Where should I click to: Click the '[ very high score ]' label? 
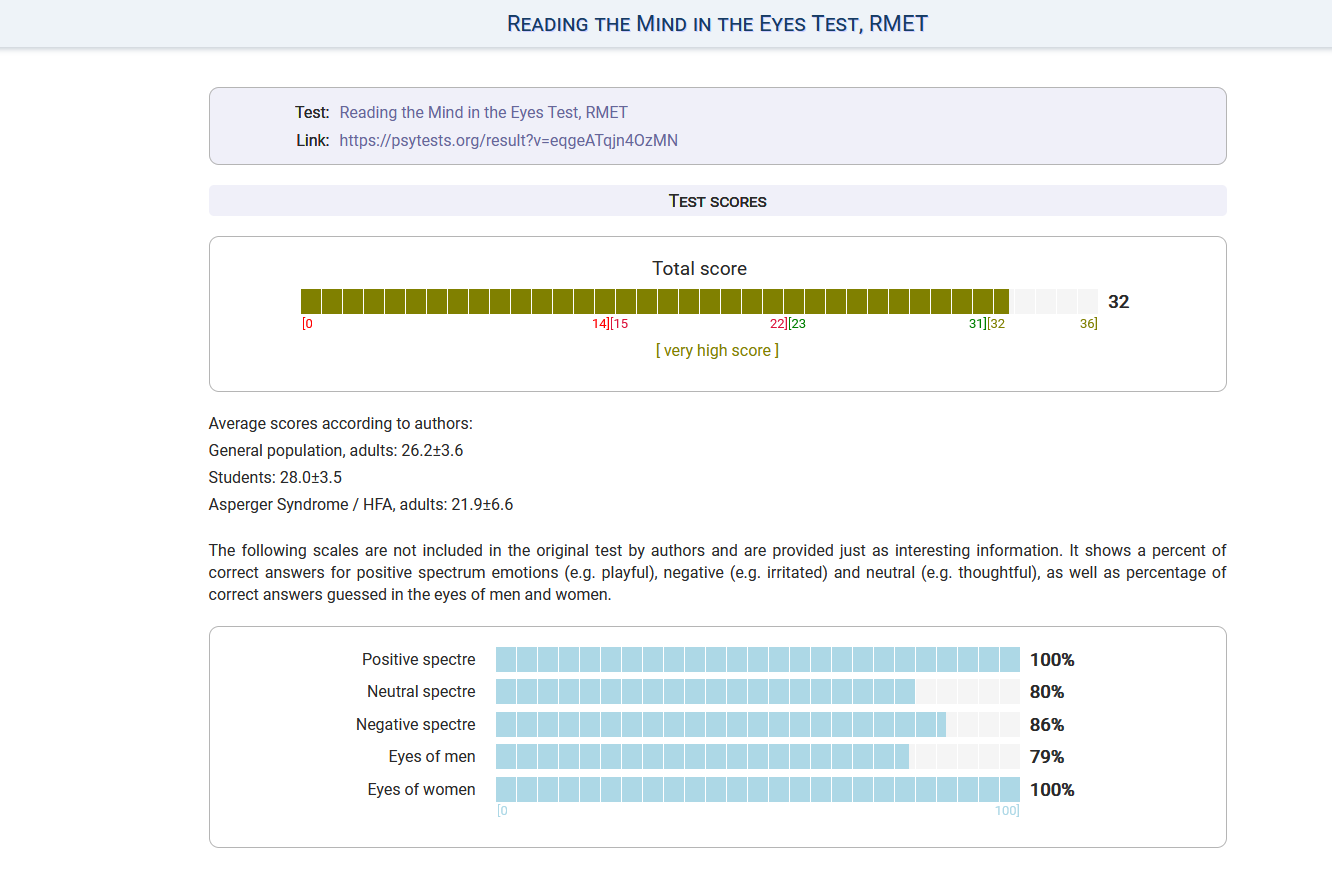(x=717, y=351)
